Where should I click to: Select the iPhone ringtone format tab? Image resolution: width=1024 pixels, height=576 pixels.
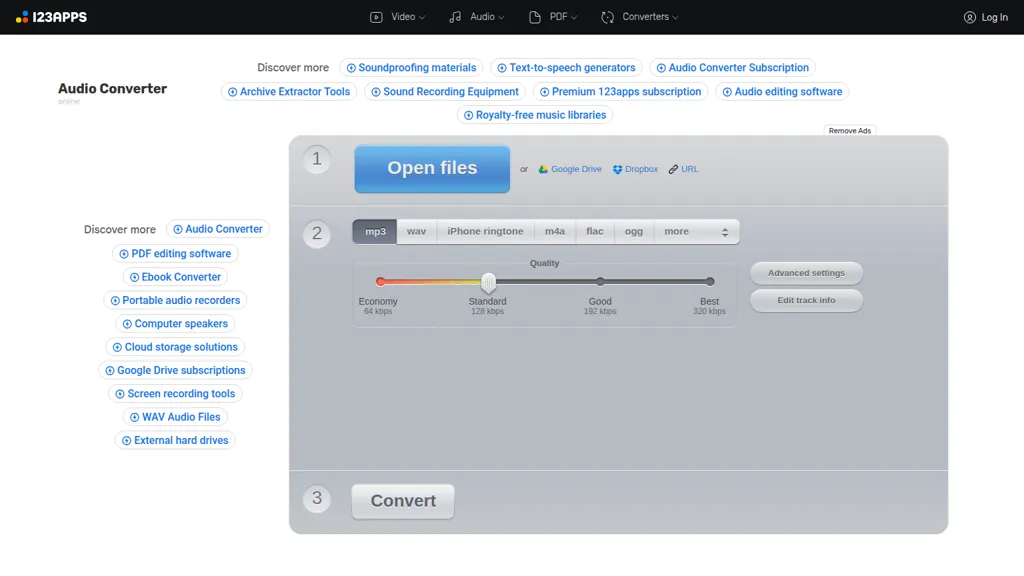point(485,232)
